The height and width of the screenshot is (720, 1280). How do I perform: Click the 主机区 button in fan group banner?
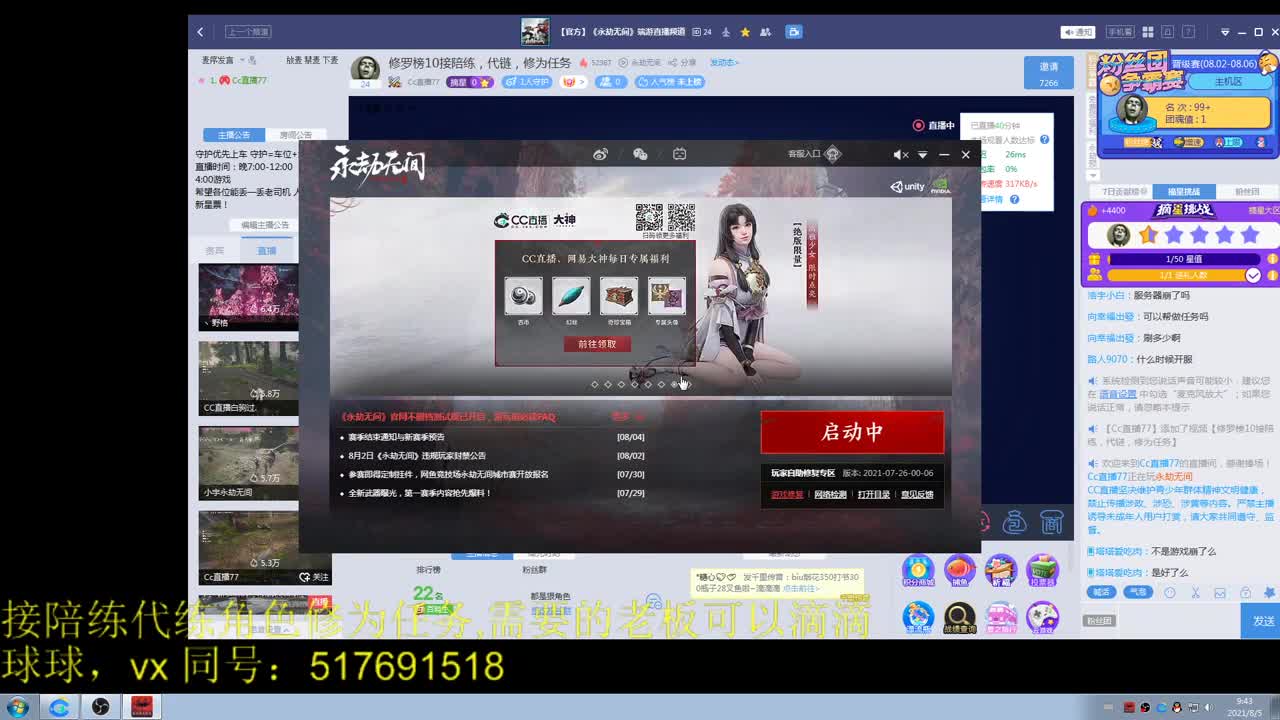(x=1228, y=81)
